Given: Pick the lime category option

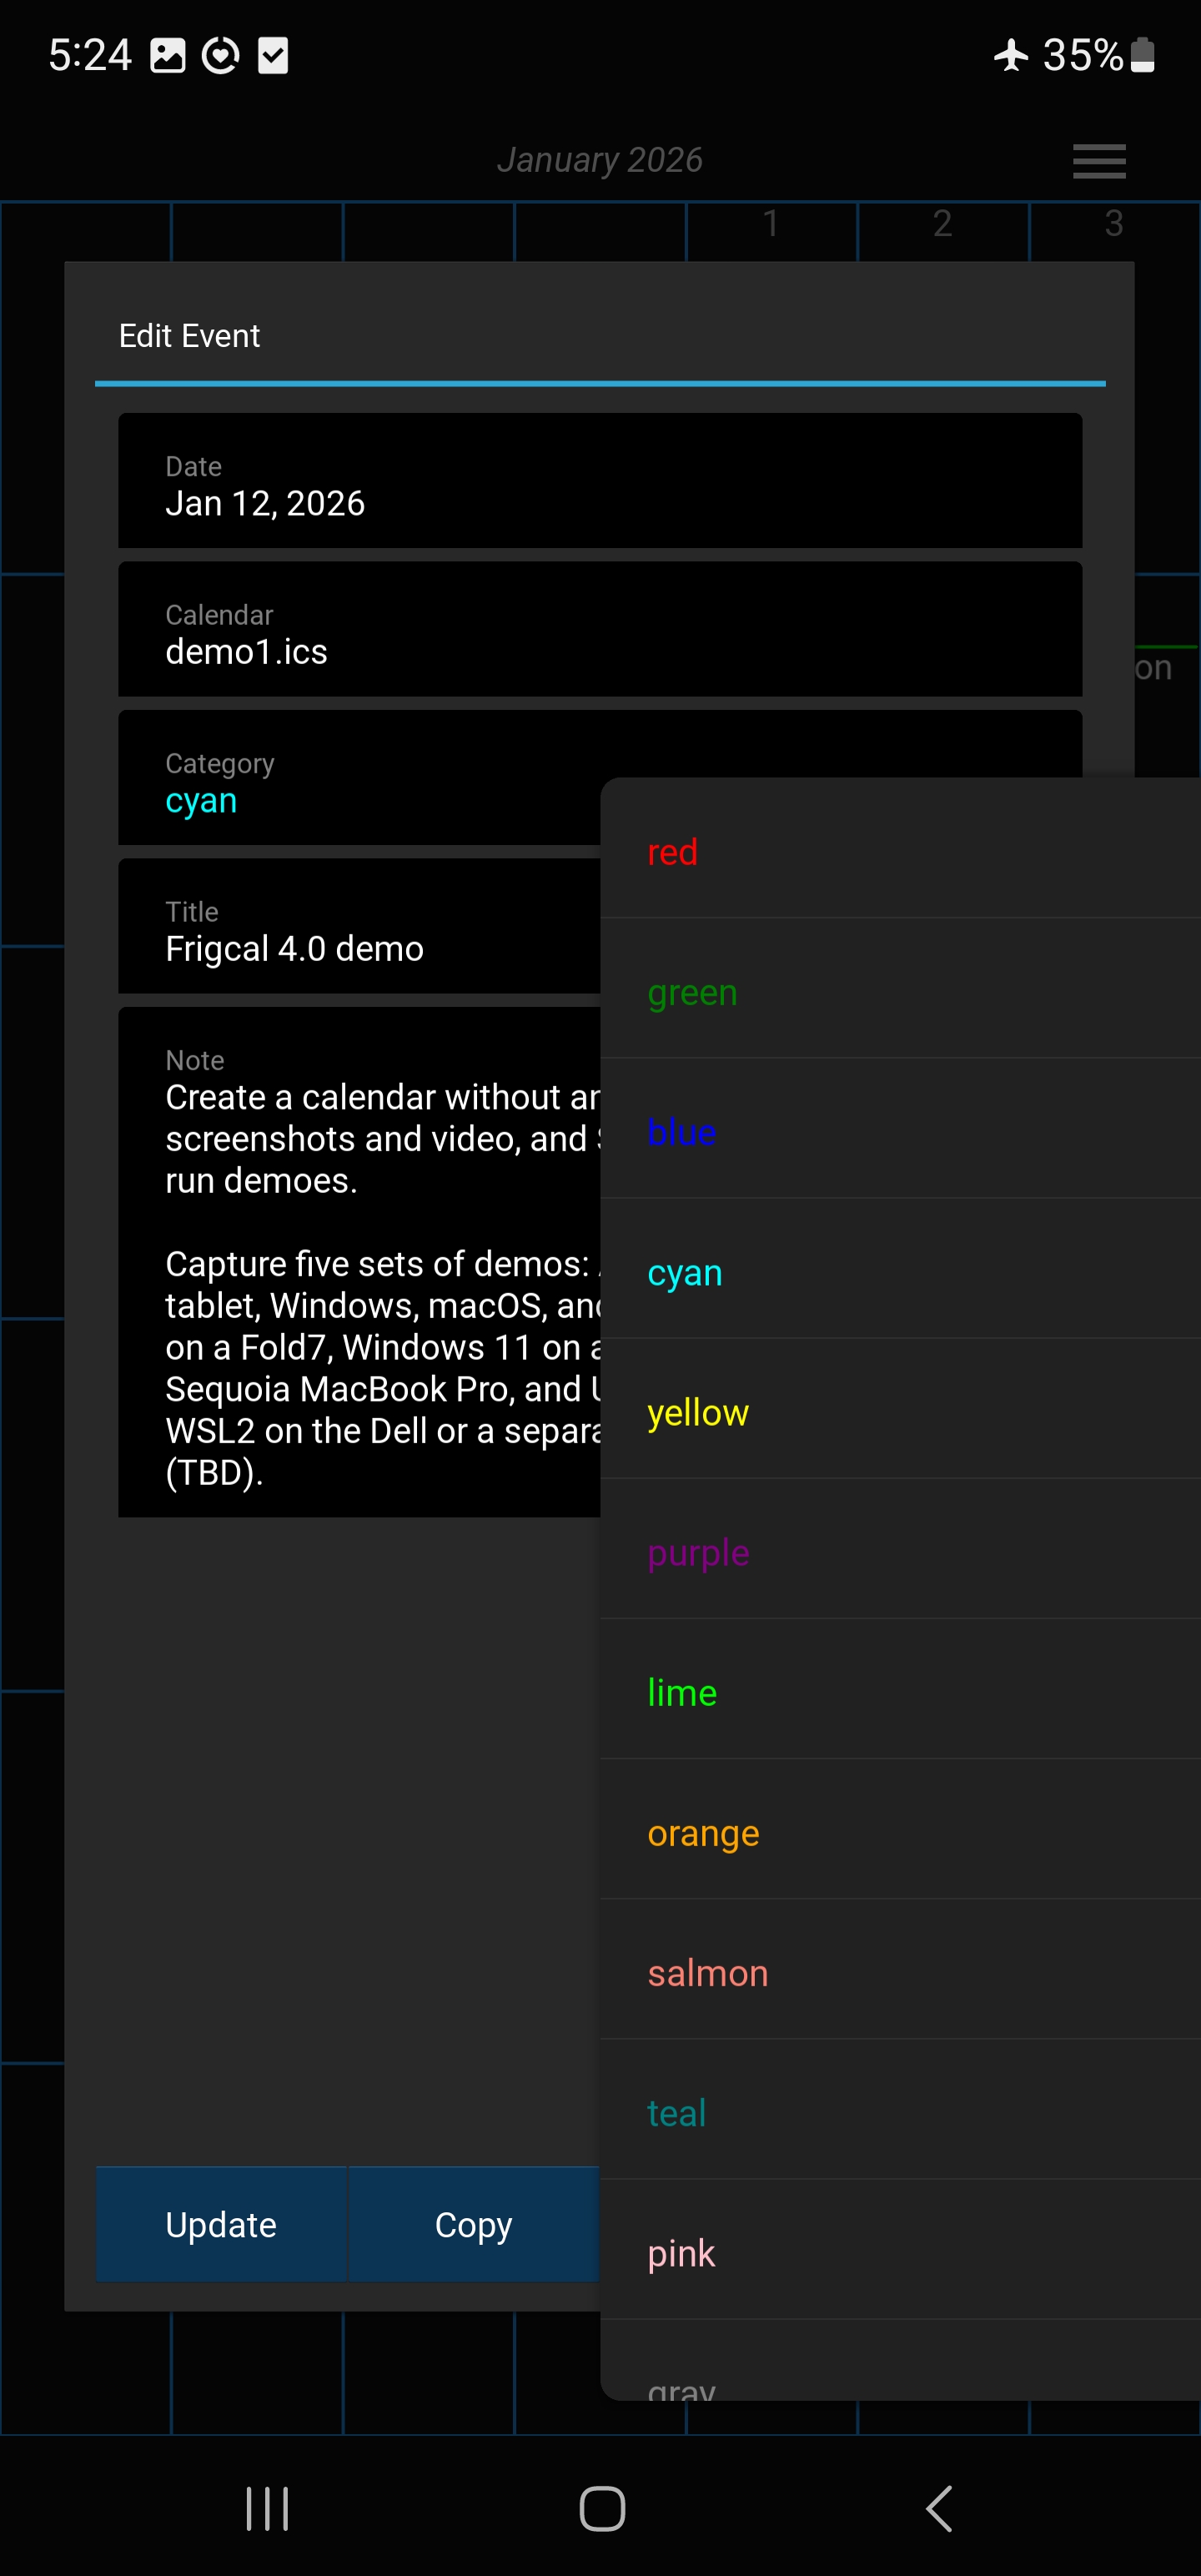Looking at the screenshot, I should [x=900, y=1692].
